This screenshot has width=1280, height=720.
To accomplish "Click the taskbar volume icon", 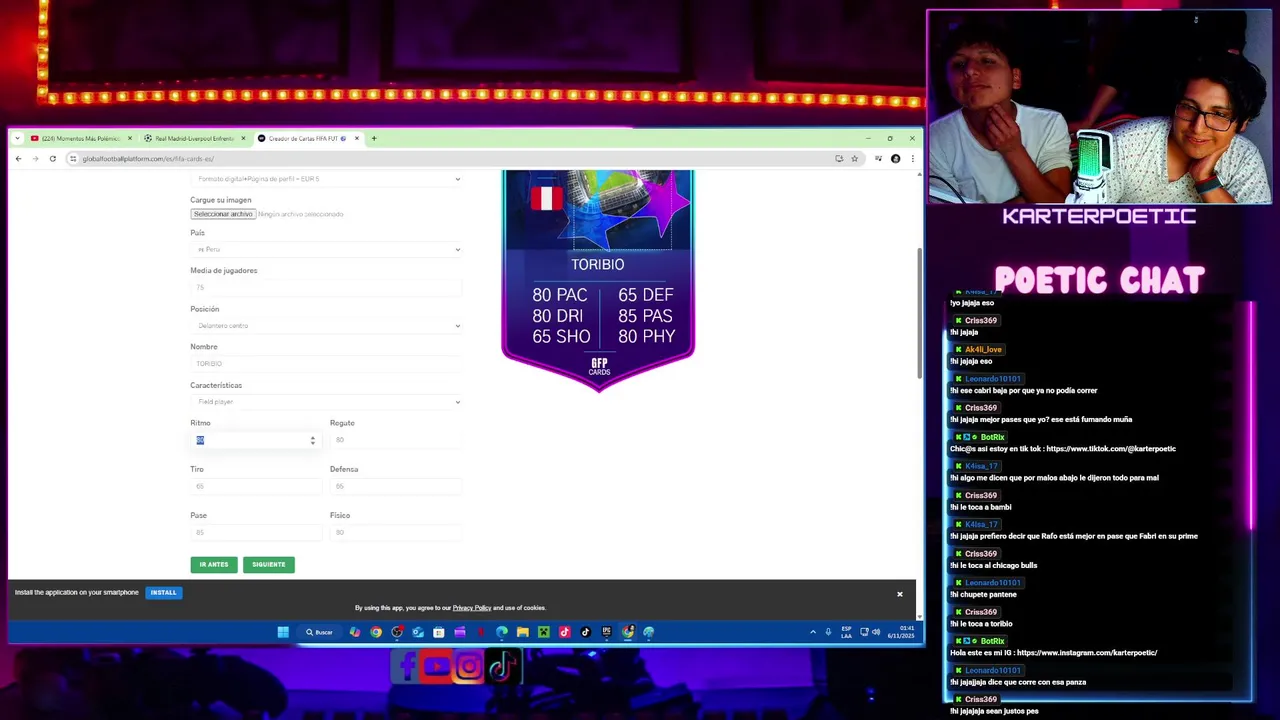I will 876,632.
